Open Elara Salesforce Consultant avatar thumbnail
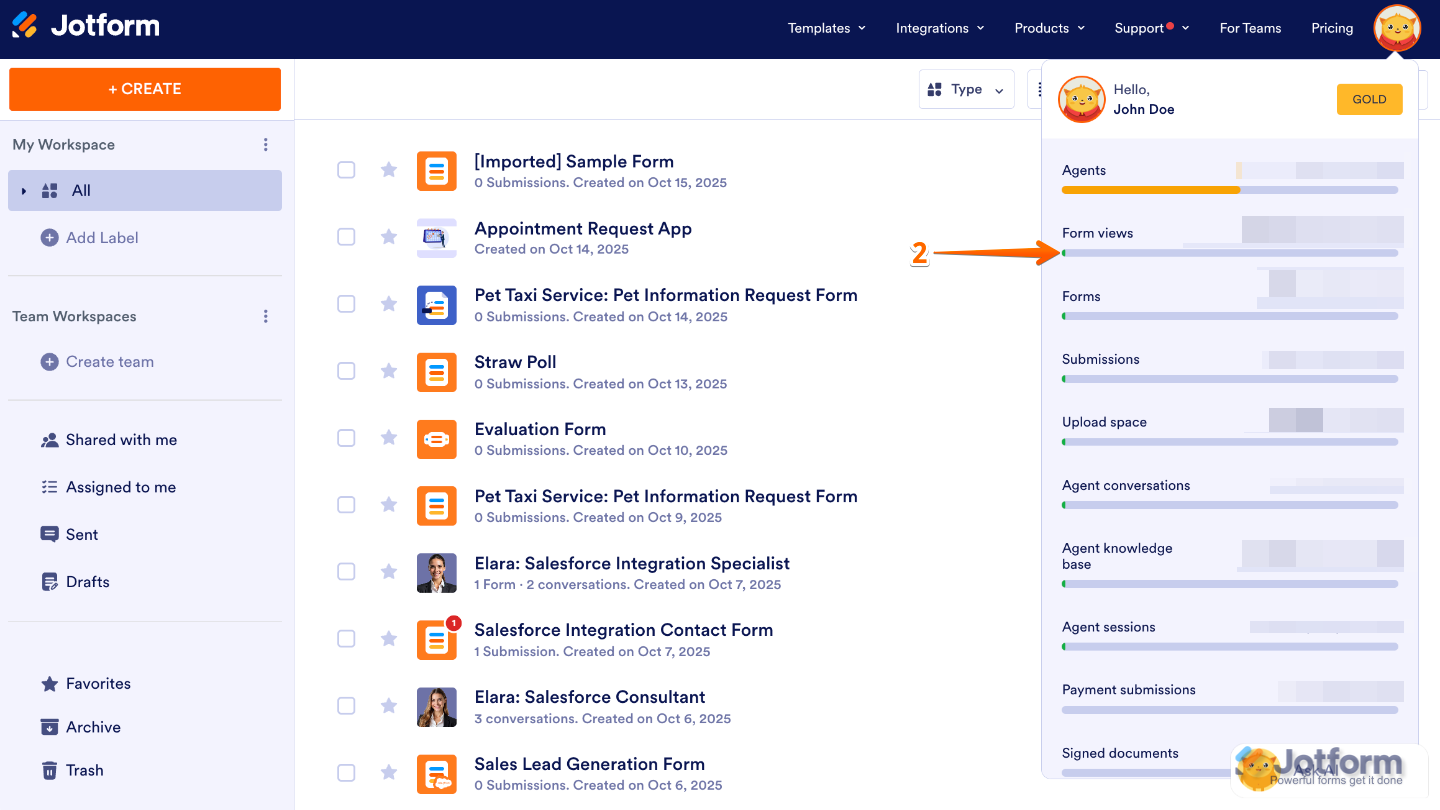This screenshot has width=1440, height=810. pyautogui.click(x=437, y=707)
